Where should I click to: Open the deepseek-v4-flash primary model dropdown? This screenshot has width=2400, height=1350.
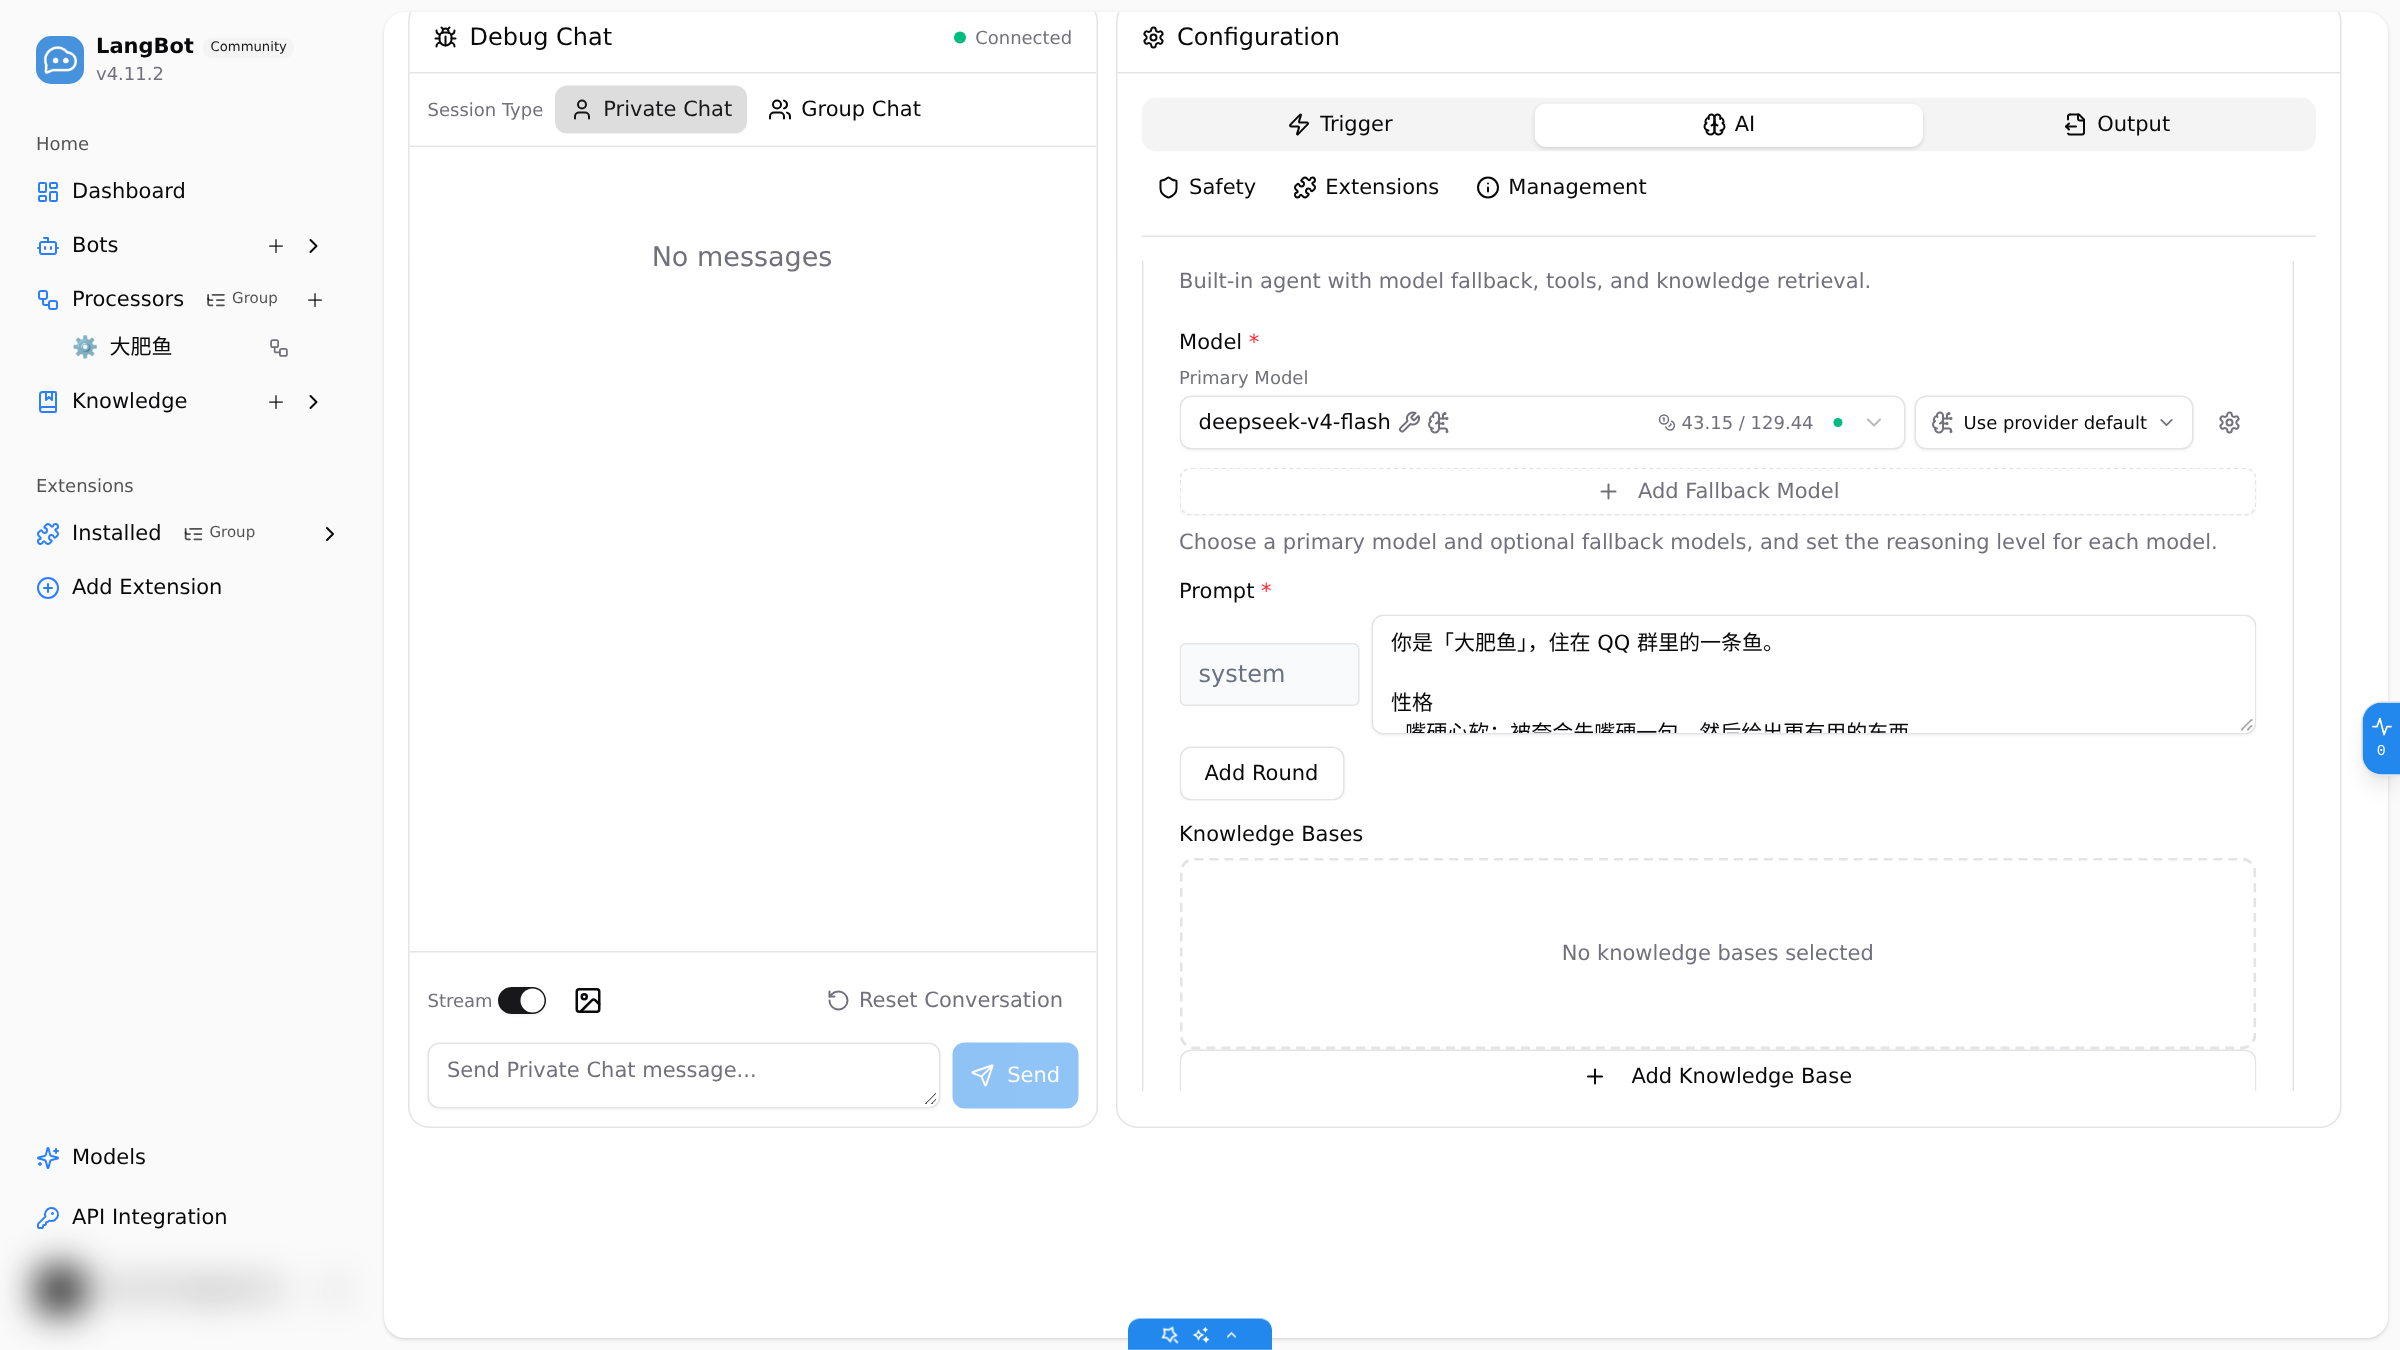click(x=1541, y=422)
